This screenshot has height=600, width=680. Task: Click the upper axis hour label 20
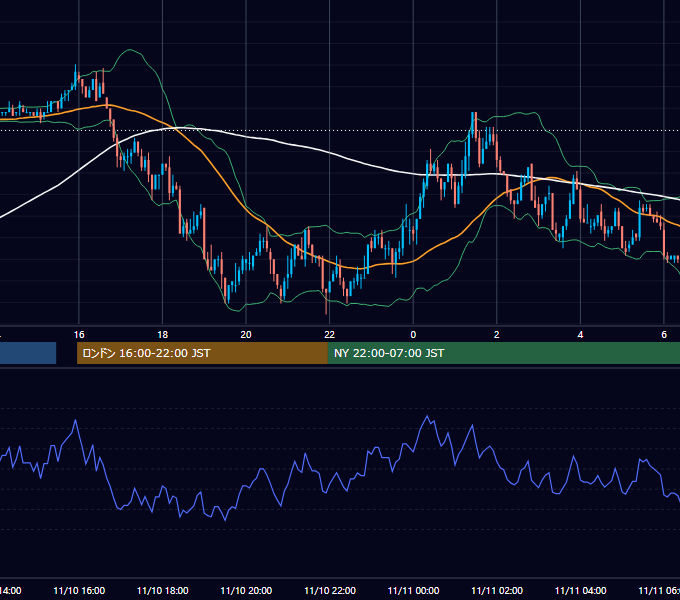(246, 335)
